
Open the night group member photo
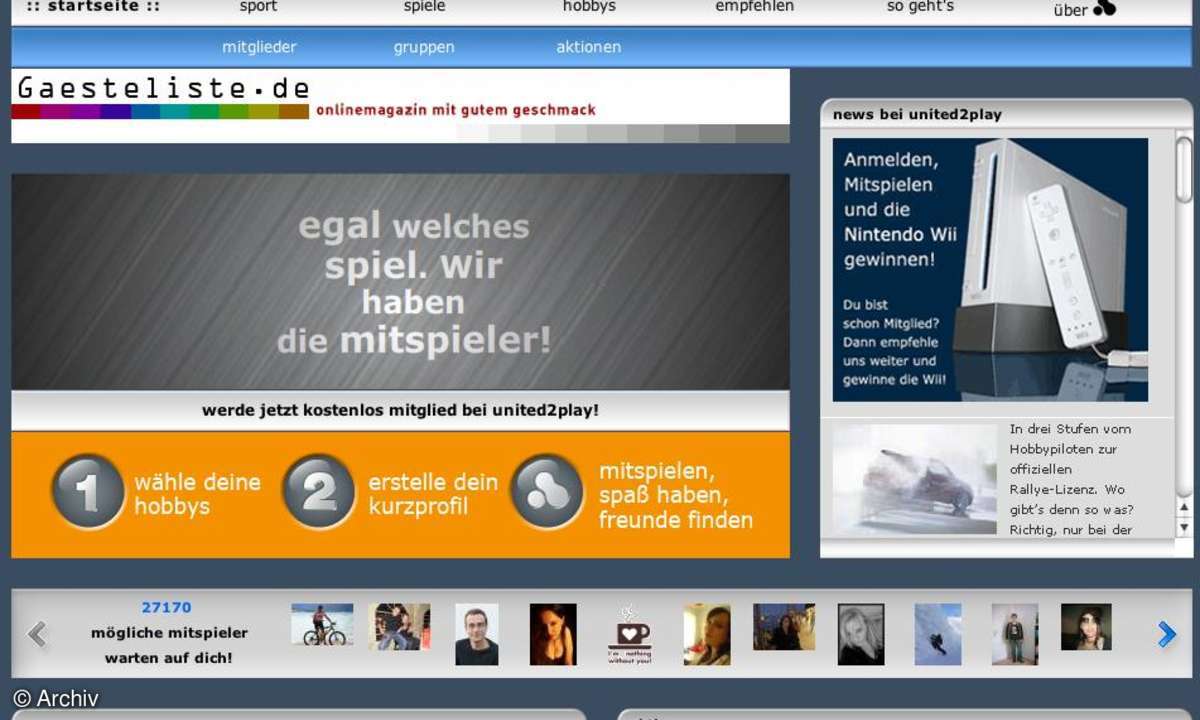(784, 627)
